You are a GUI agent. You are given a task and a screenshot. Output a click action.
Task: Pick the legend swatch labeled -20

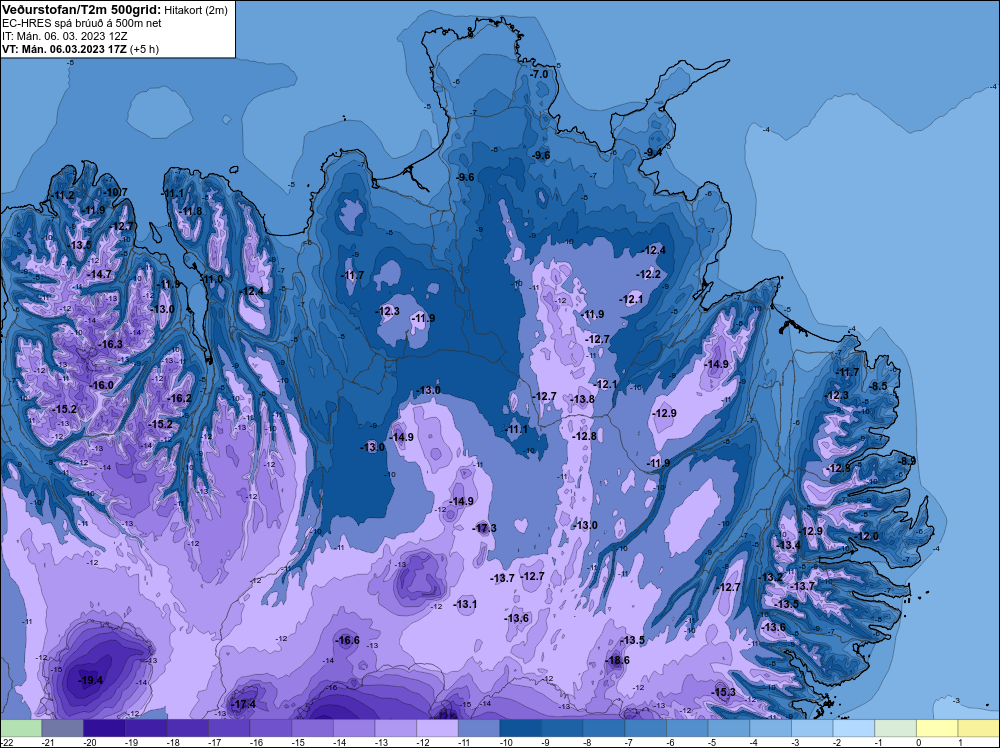point(104,728)
